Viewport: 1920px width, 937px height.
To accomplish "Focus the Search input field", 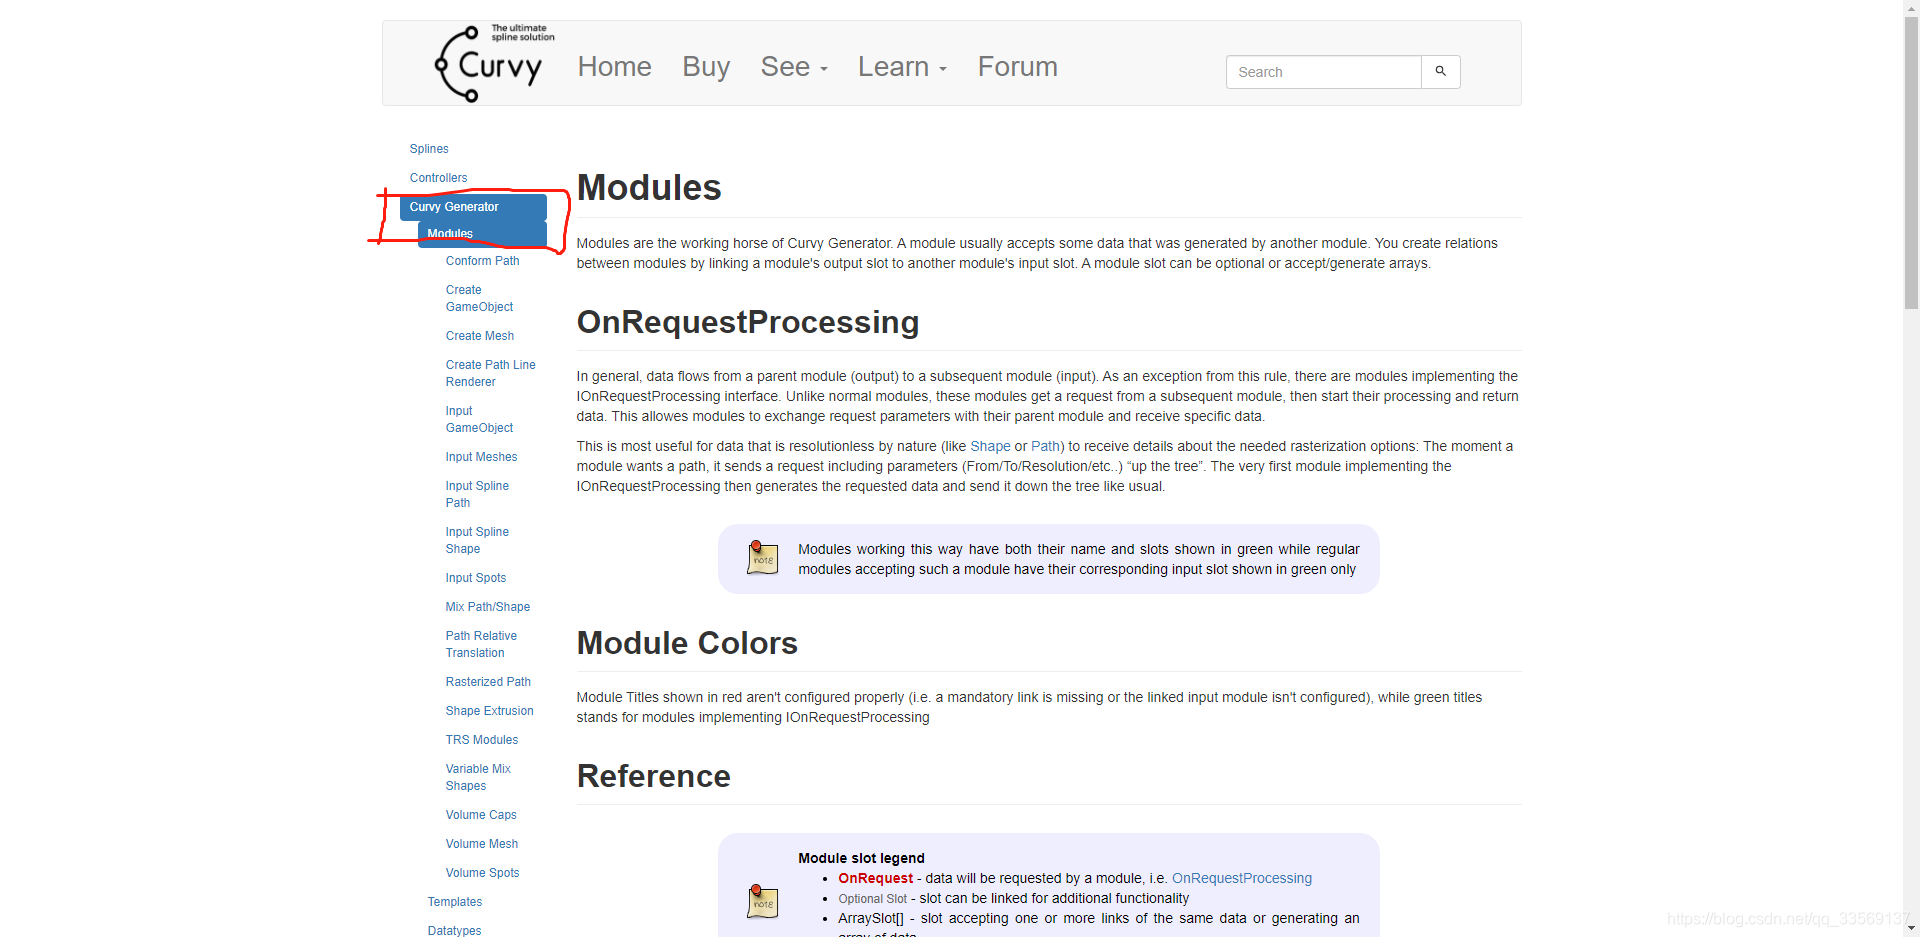I will click(1323, 72).
